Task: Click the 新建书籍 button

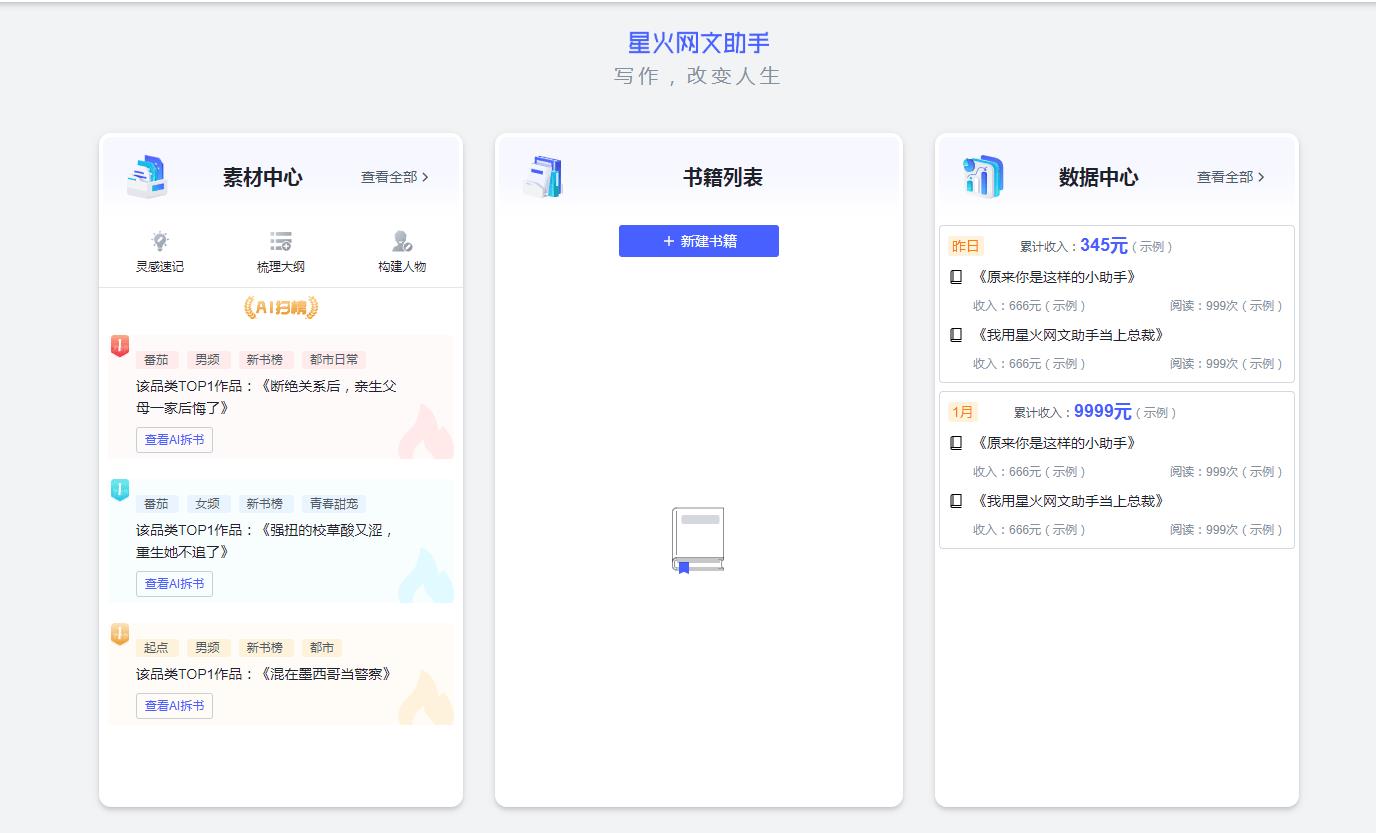Action: tap(698, 241)
